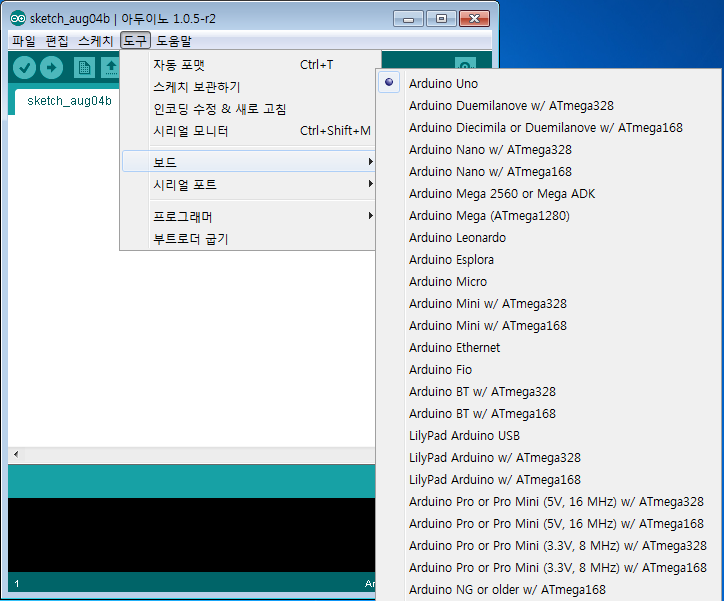Choose 스케치 보관하기 entry
724x601 pixels.
pos(248,87)
